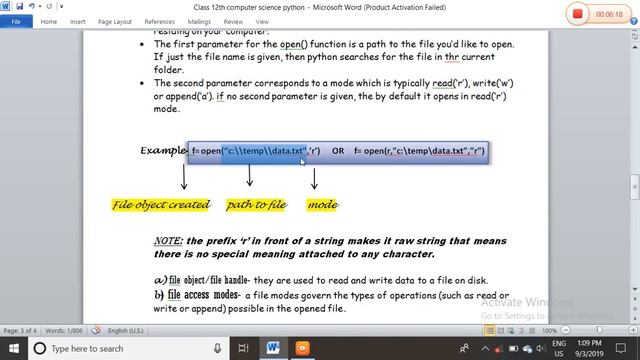Click the ENG US language indicator
The width and height of the screenshot is (640, 360).
tap(559, 349)
